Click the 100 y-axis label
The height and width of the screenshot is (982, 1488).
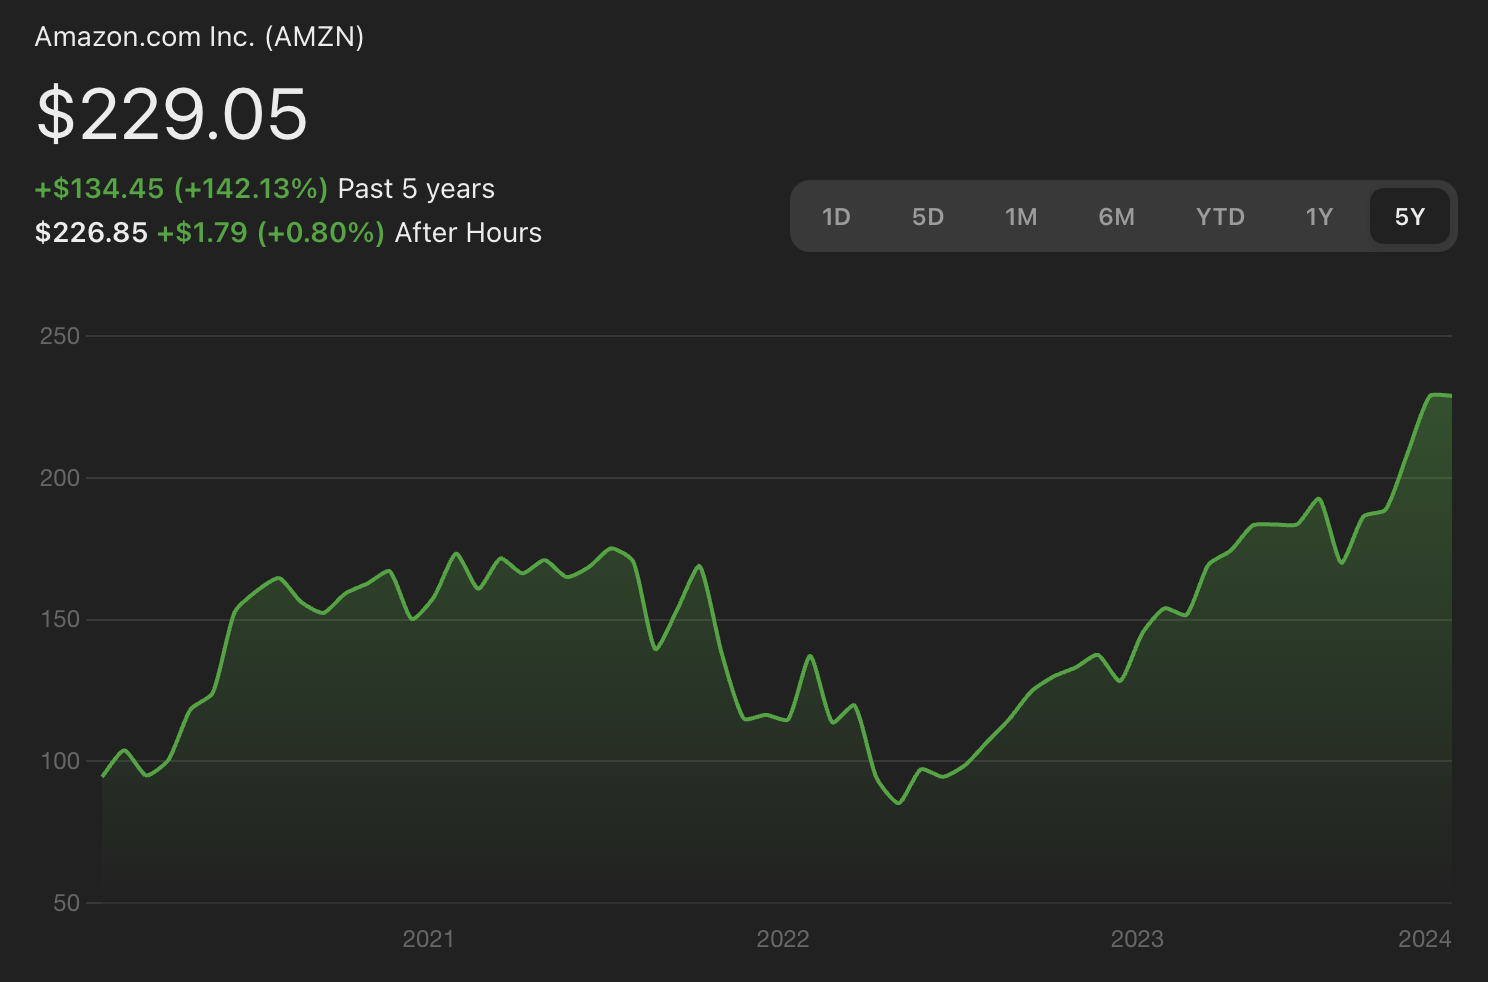[x=60, y=761]
